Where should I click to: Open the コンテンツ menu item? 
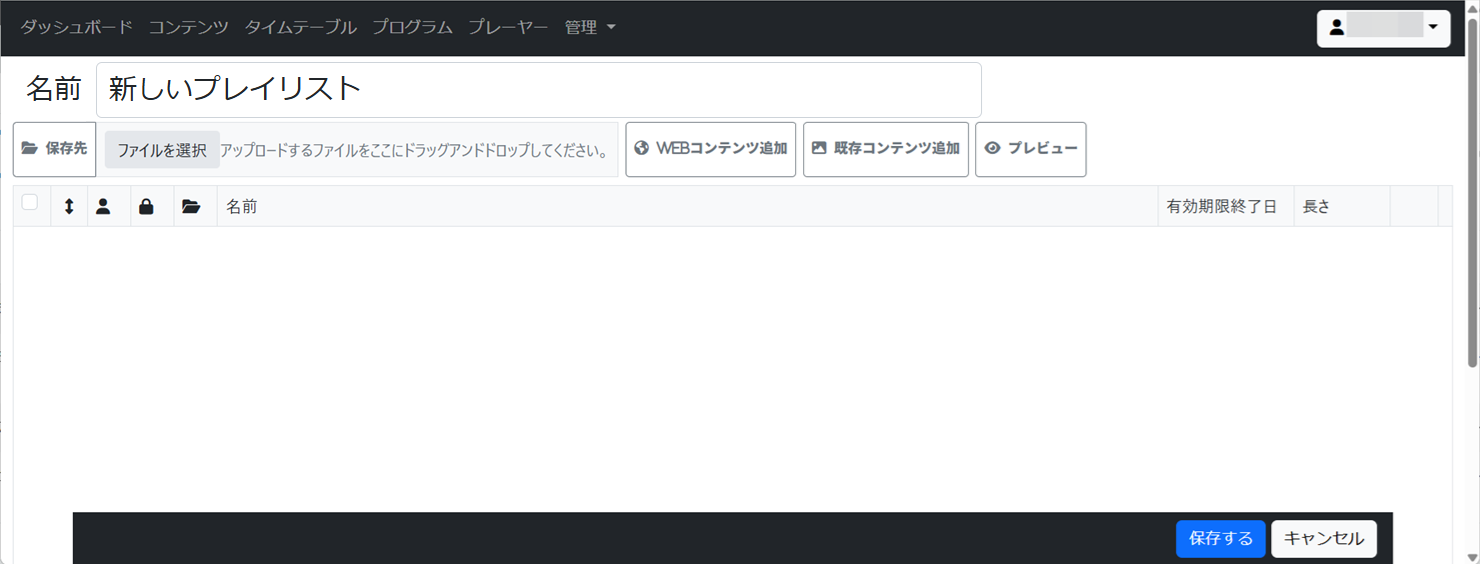[x=188, y=28]
